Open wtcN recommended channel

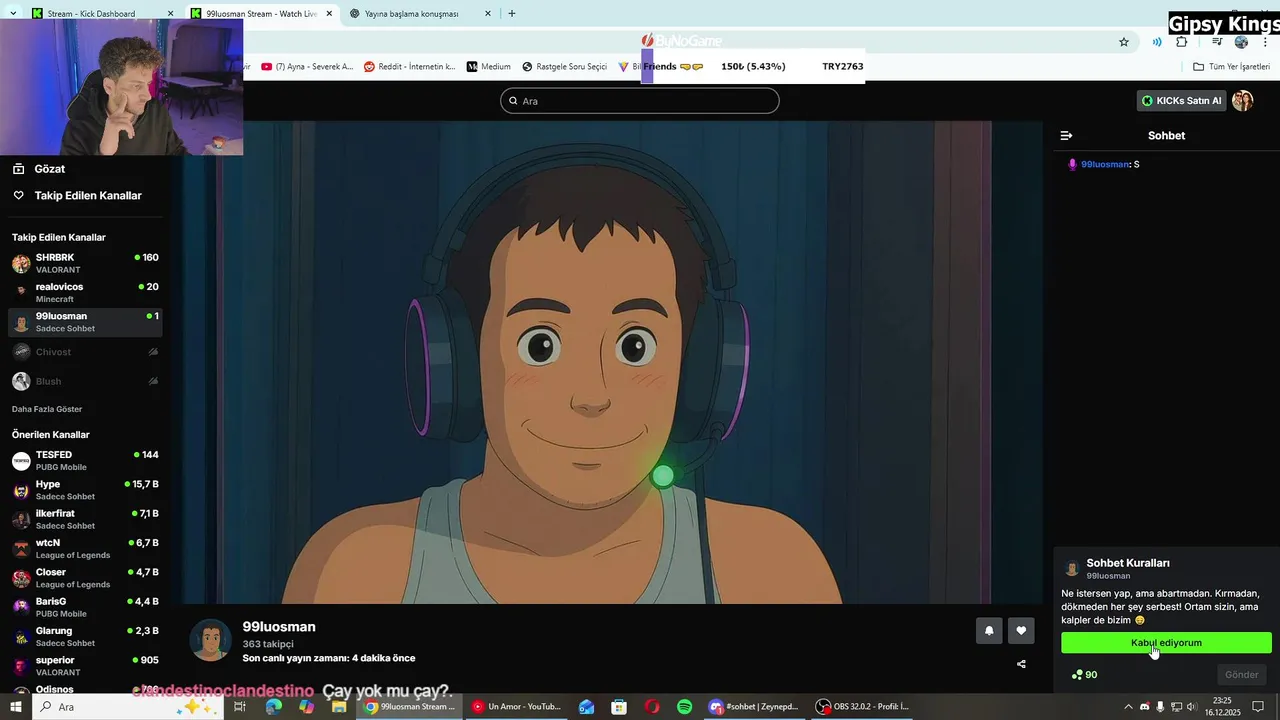[x=85, y=548]
